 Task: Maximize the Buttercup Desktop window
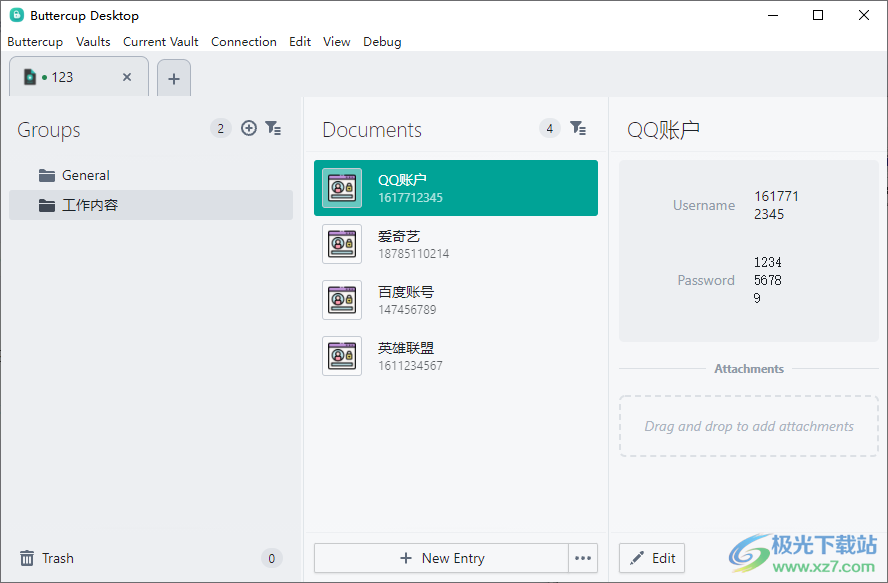(818, 15)
